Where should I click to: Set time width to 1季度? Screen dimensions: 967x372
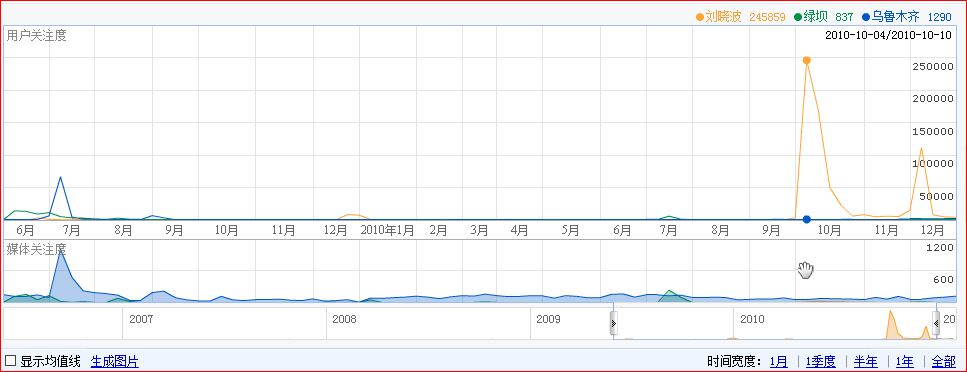pos(821,362)
